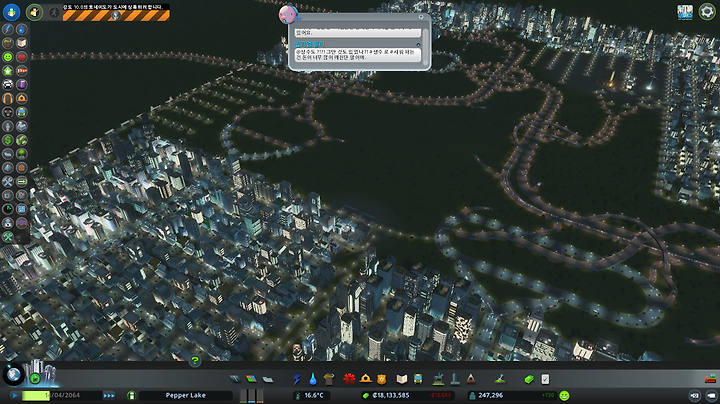720x404 pixels.
Task: Toggle the info views main button top-left
Action: tap(11, 12)
